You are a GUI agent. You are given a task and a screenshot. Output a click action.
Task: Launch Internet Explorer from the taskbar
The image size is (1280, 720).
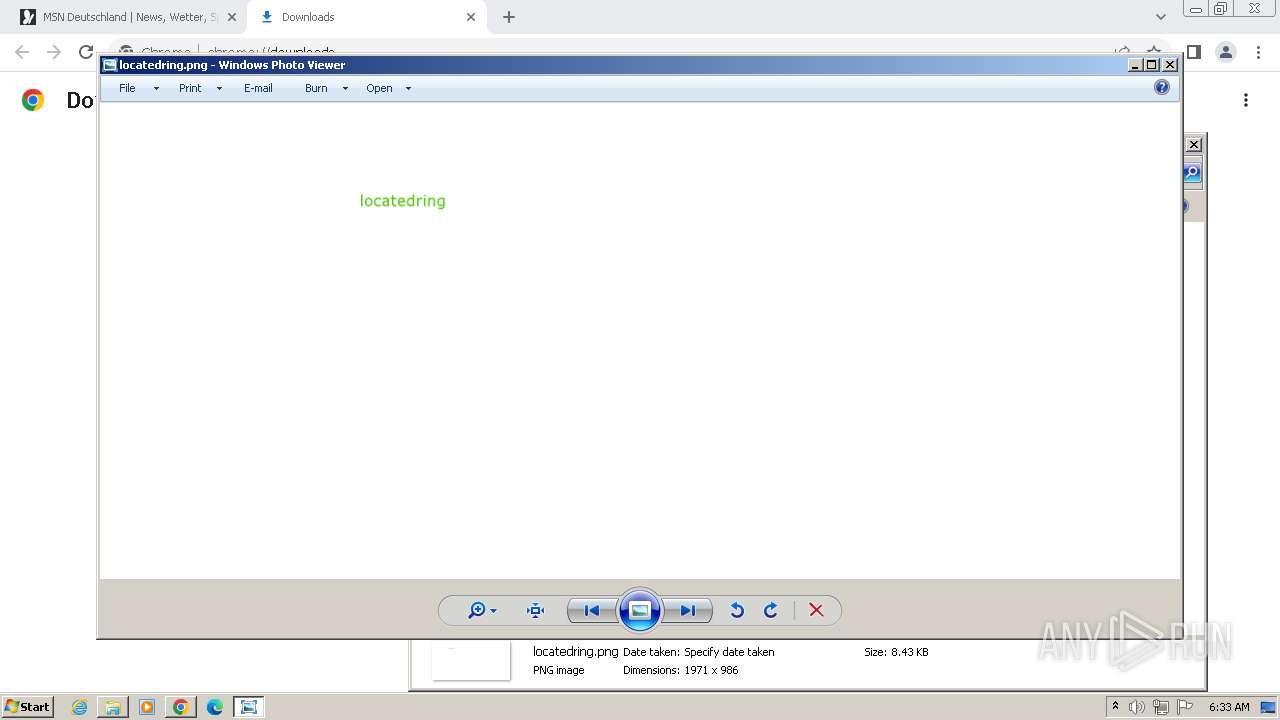79,707
